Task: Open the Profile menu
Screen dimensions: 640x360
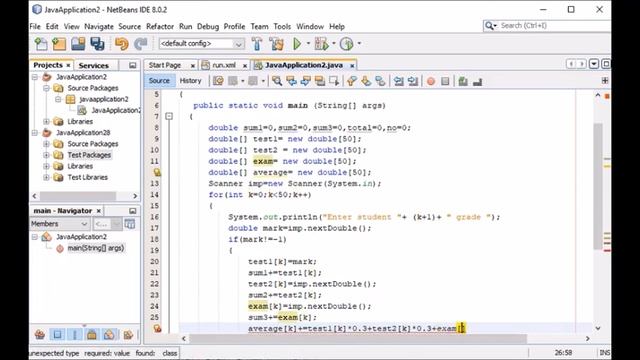Action: (234, 27)
